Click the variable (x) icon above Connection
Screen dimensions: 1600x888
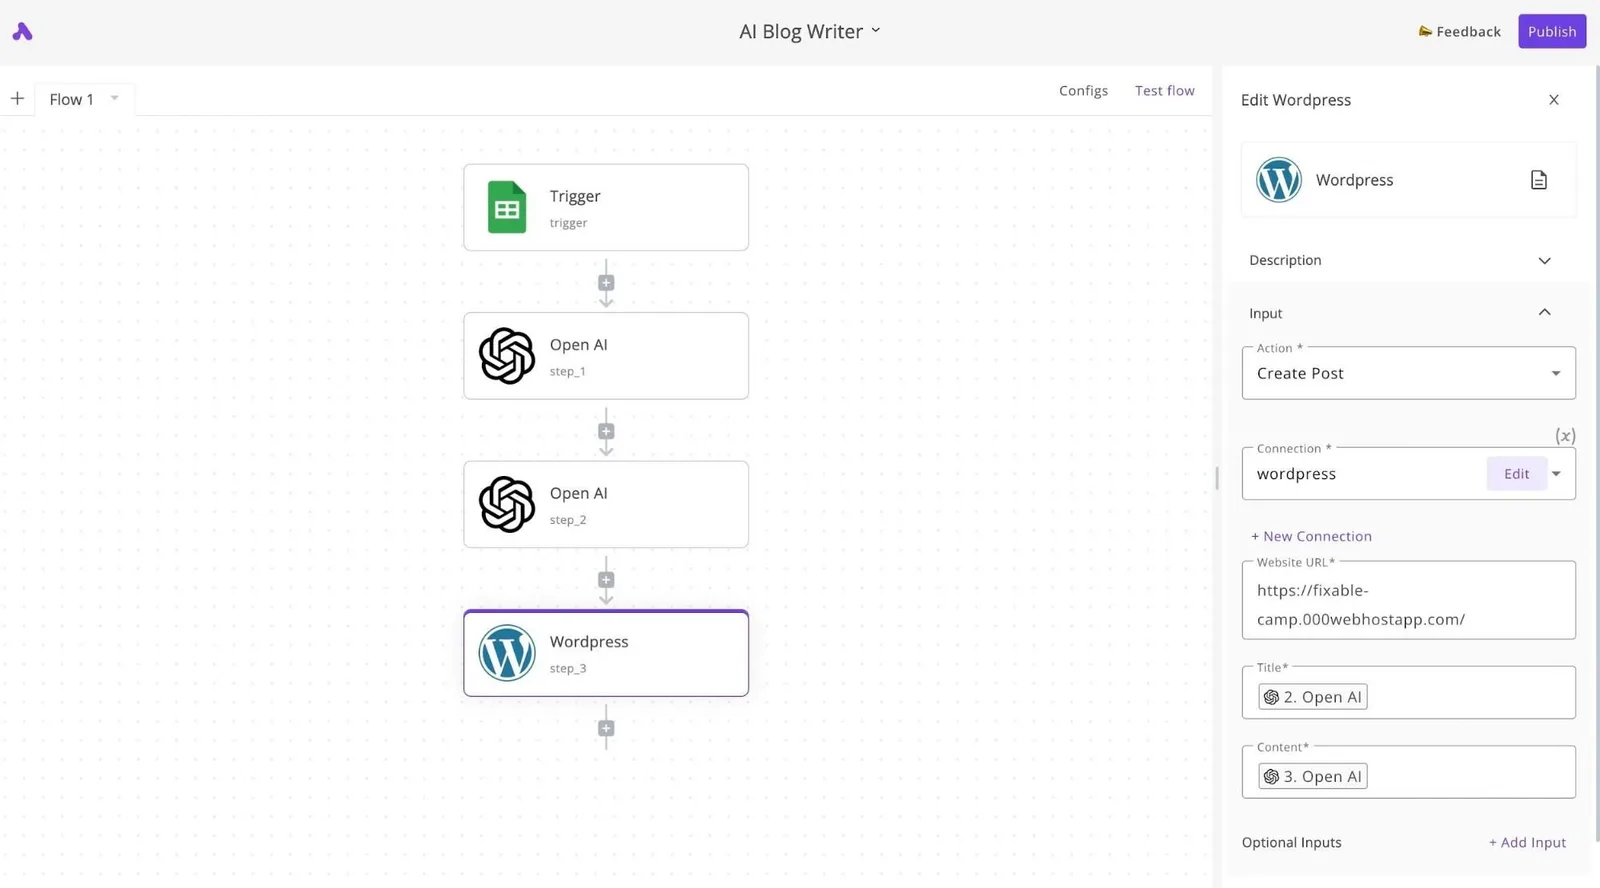(1565, 435)
